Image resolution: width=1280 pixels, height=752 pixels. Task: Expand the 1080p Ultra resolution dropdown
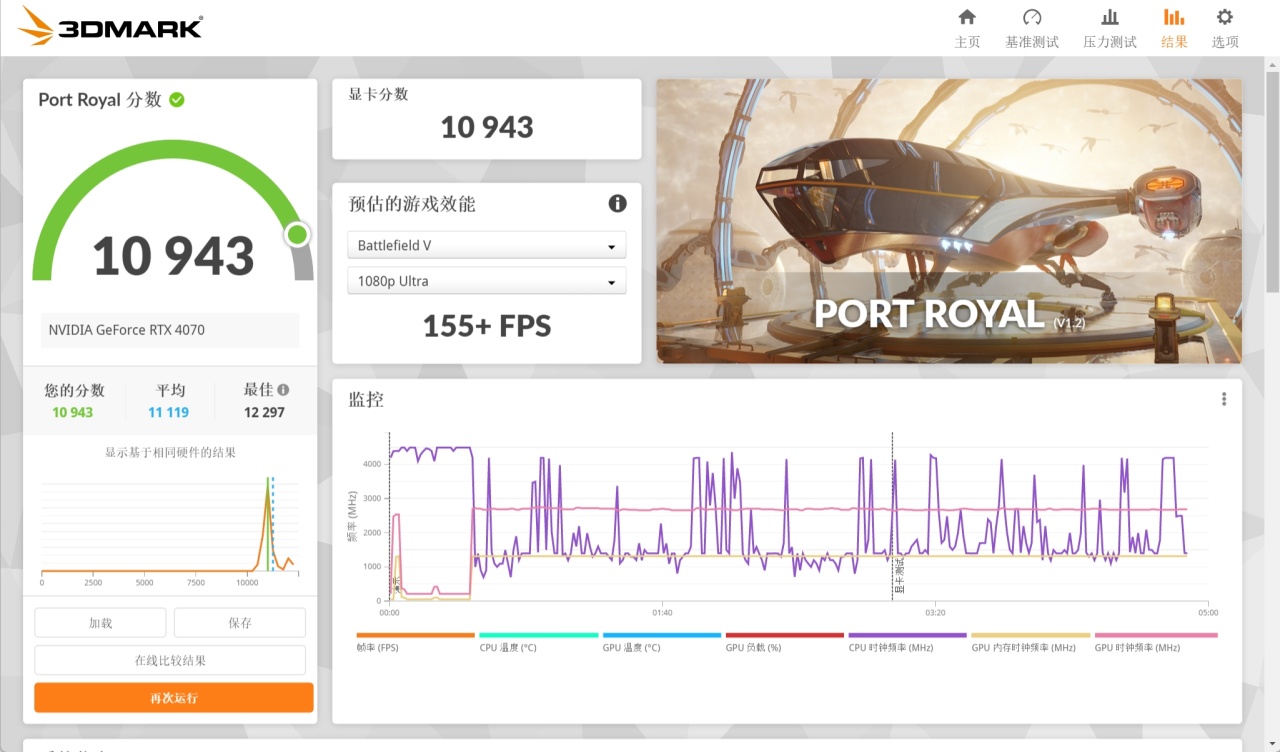pyautogui.click(x=487, y=281)
